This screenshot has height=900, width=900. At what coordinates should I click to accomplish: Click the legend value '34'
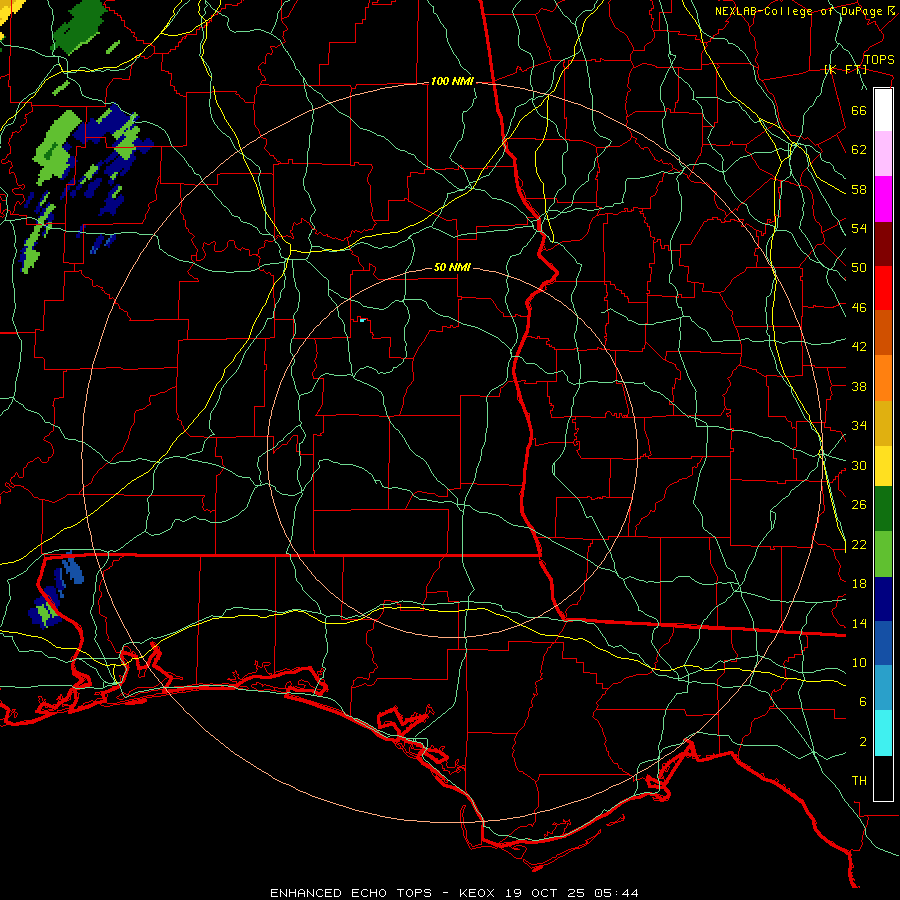pyautogui.click(x=859, y=426)
